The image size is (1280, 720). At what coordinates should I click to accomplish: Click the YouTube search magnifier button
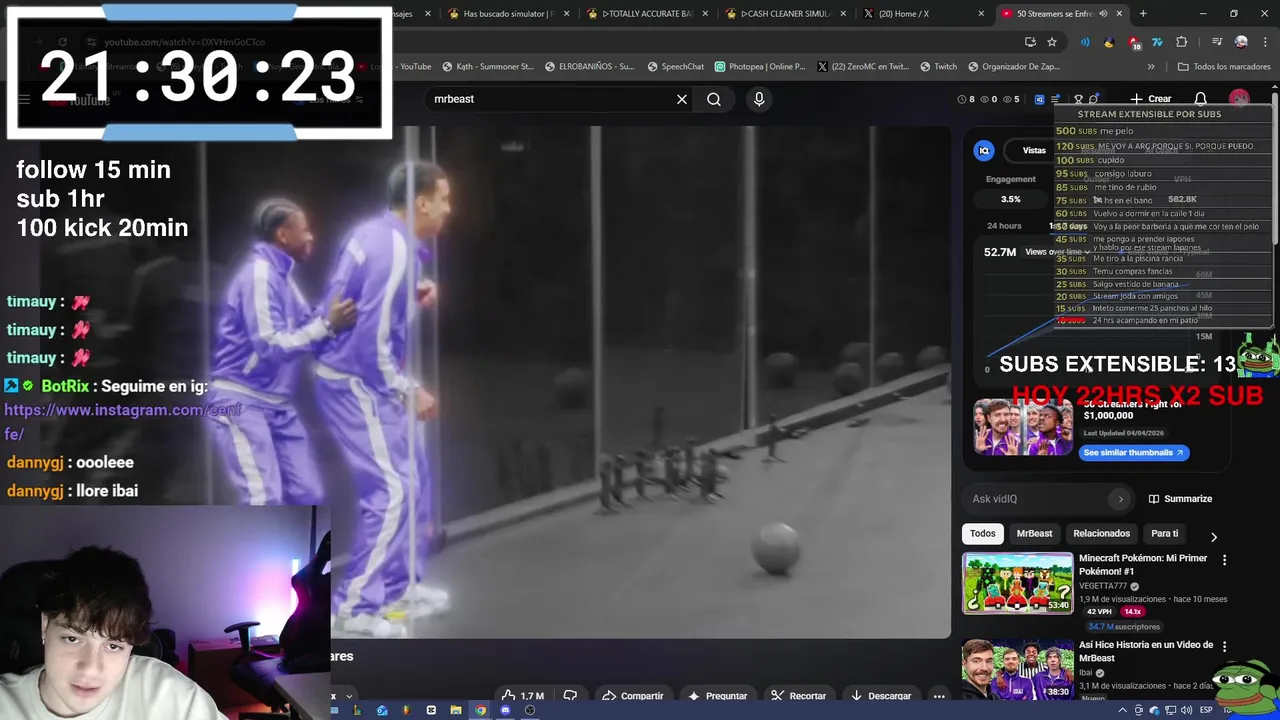(x=714, y=99)
